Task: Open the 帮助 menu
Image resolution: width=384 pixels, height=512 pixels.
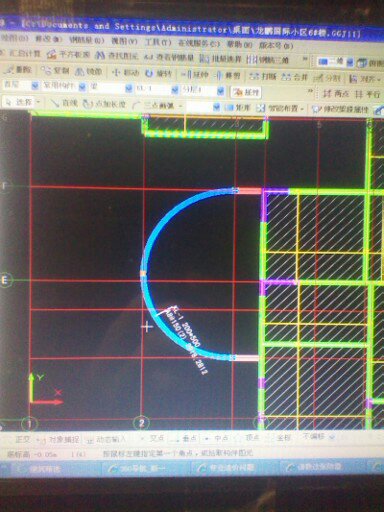Action: pyautogui.click(x=239, y=44)
